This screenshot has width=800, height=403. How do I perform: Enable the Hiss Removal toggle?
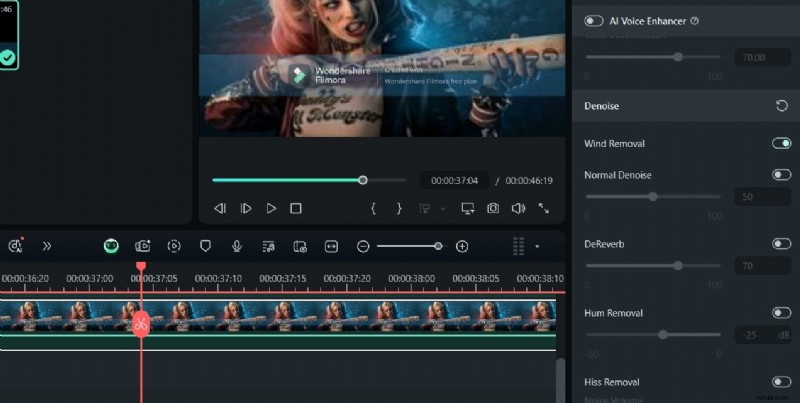782,382
